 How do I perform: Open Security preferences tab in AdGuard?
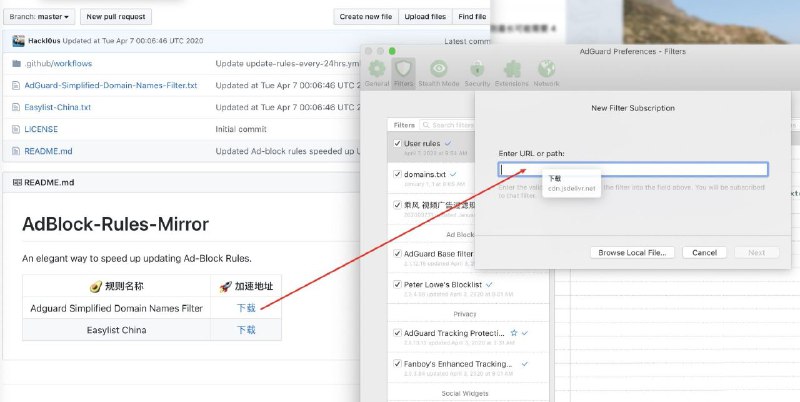point(477,73)
